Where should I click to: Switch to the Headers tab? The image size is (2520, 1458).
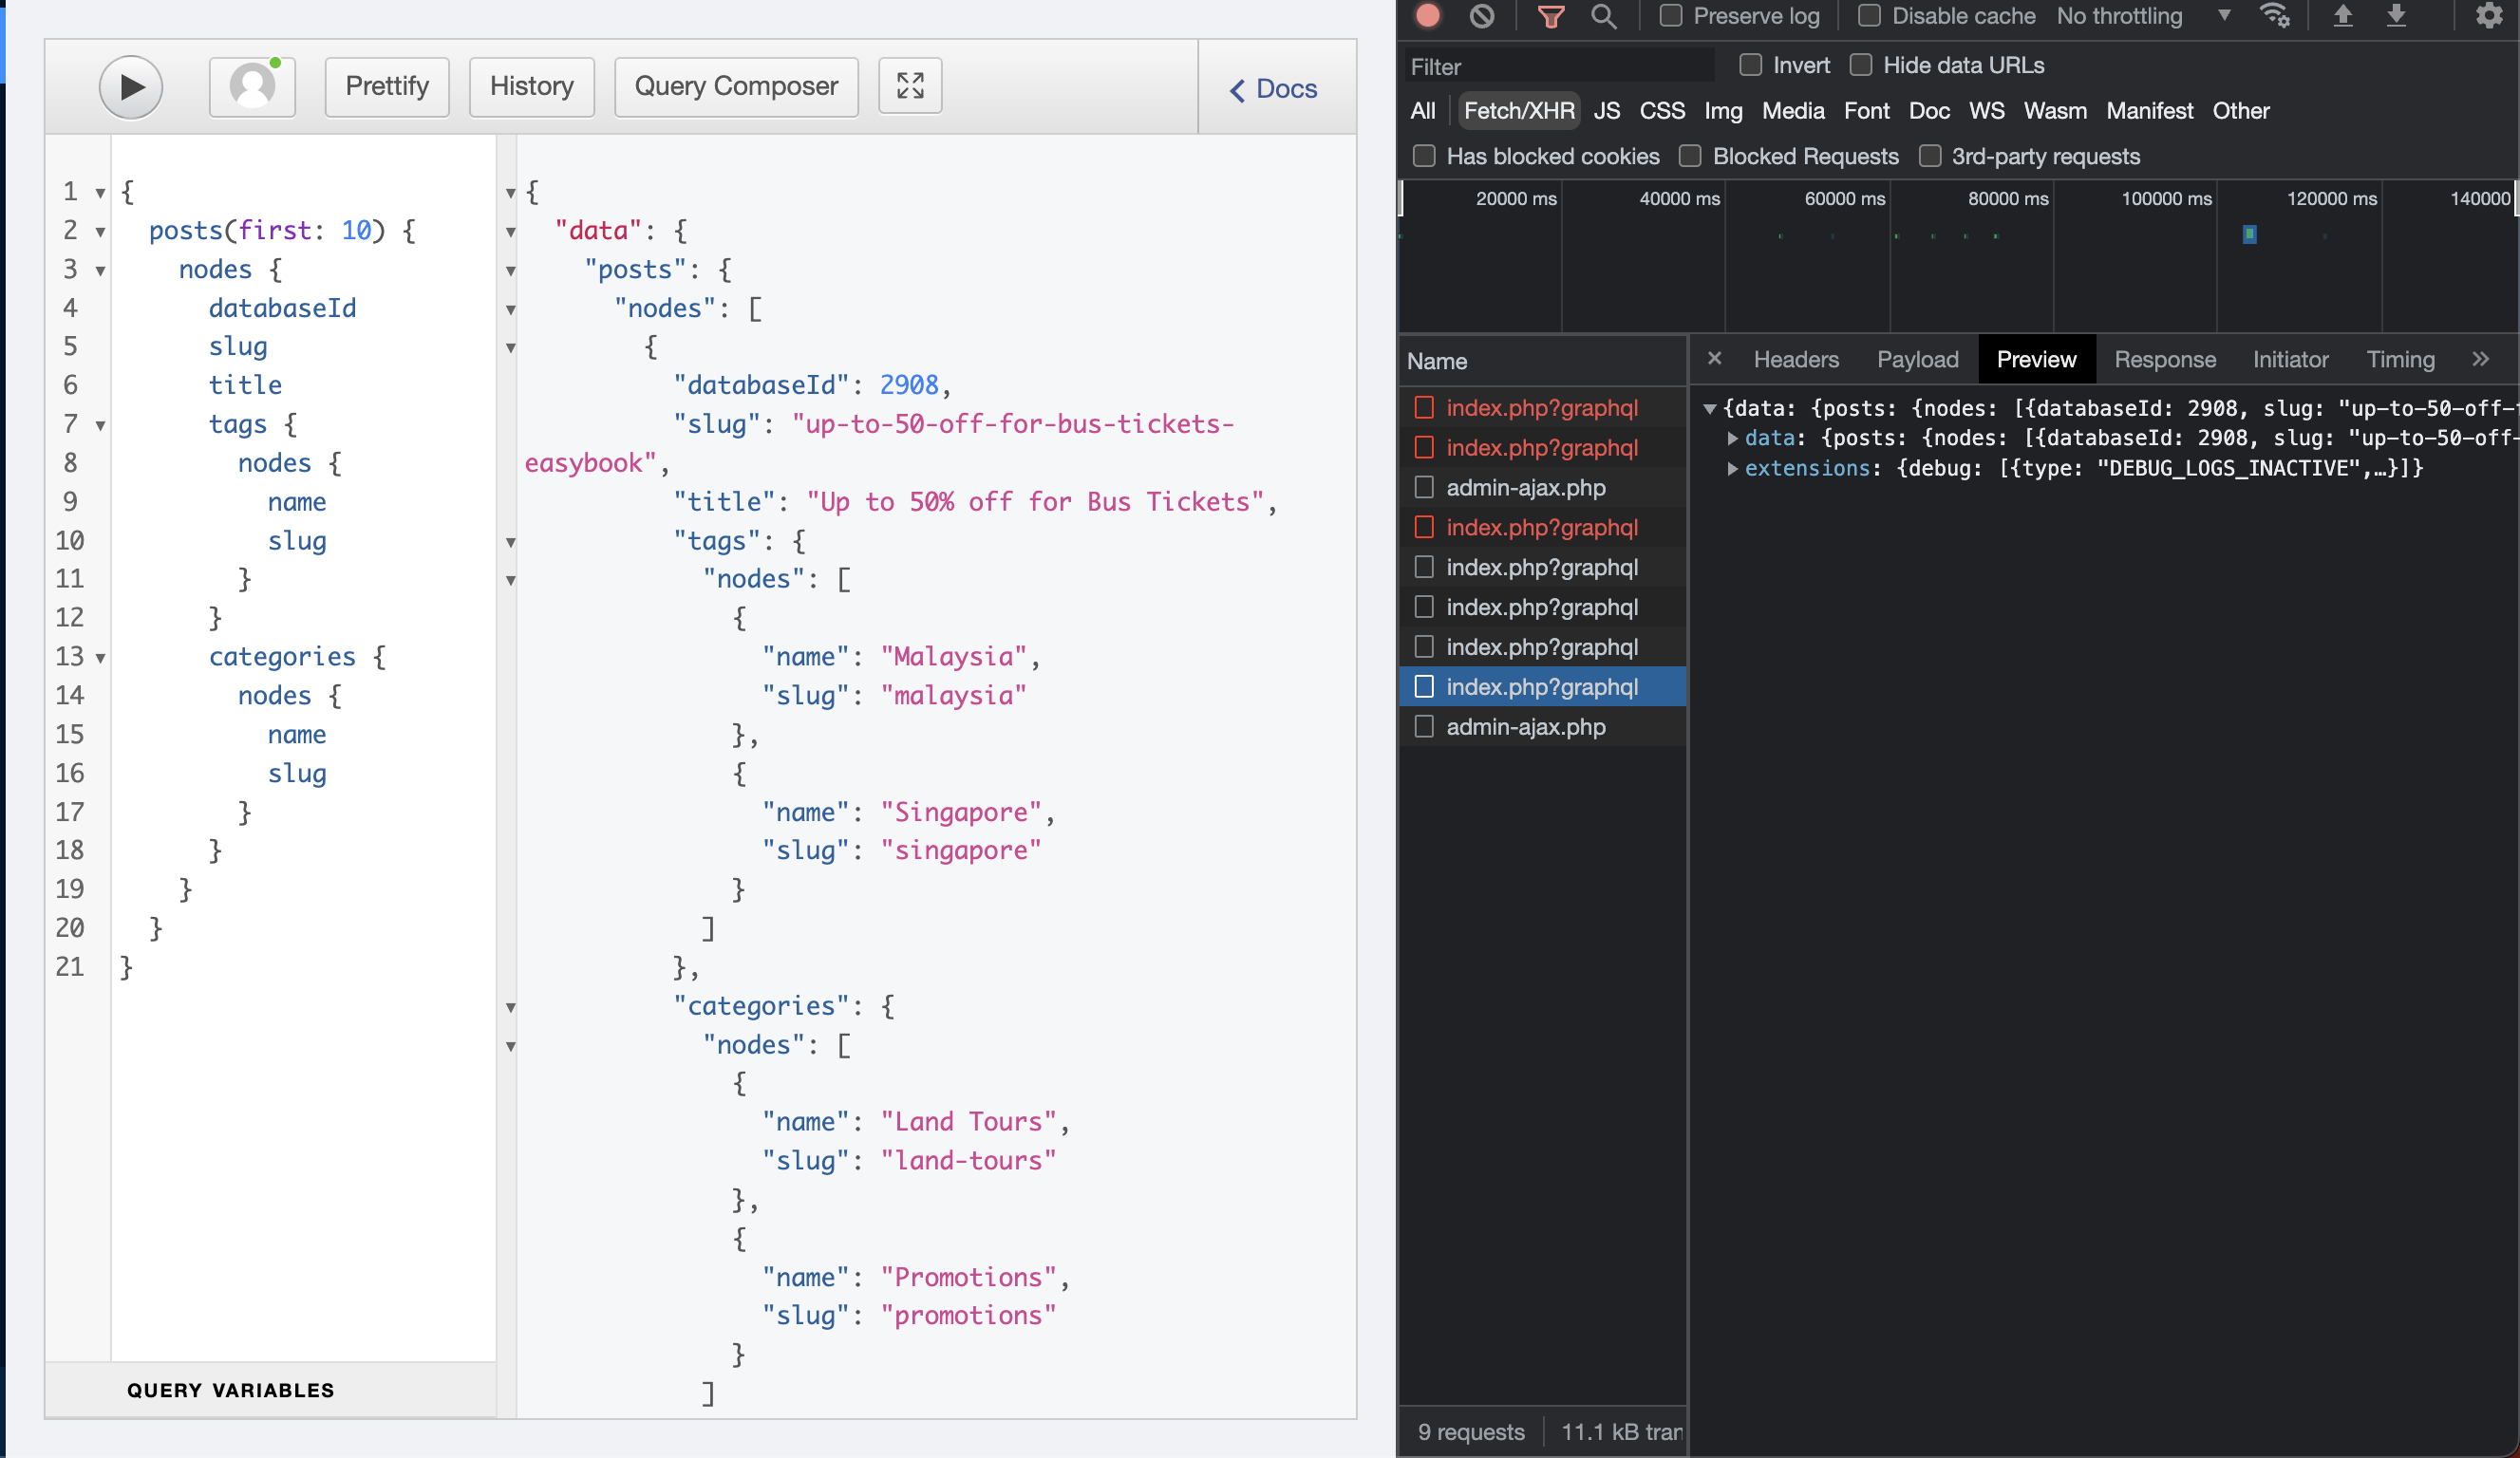click(1796, 359)
